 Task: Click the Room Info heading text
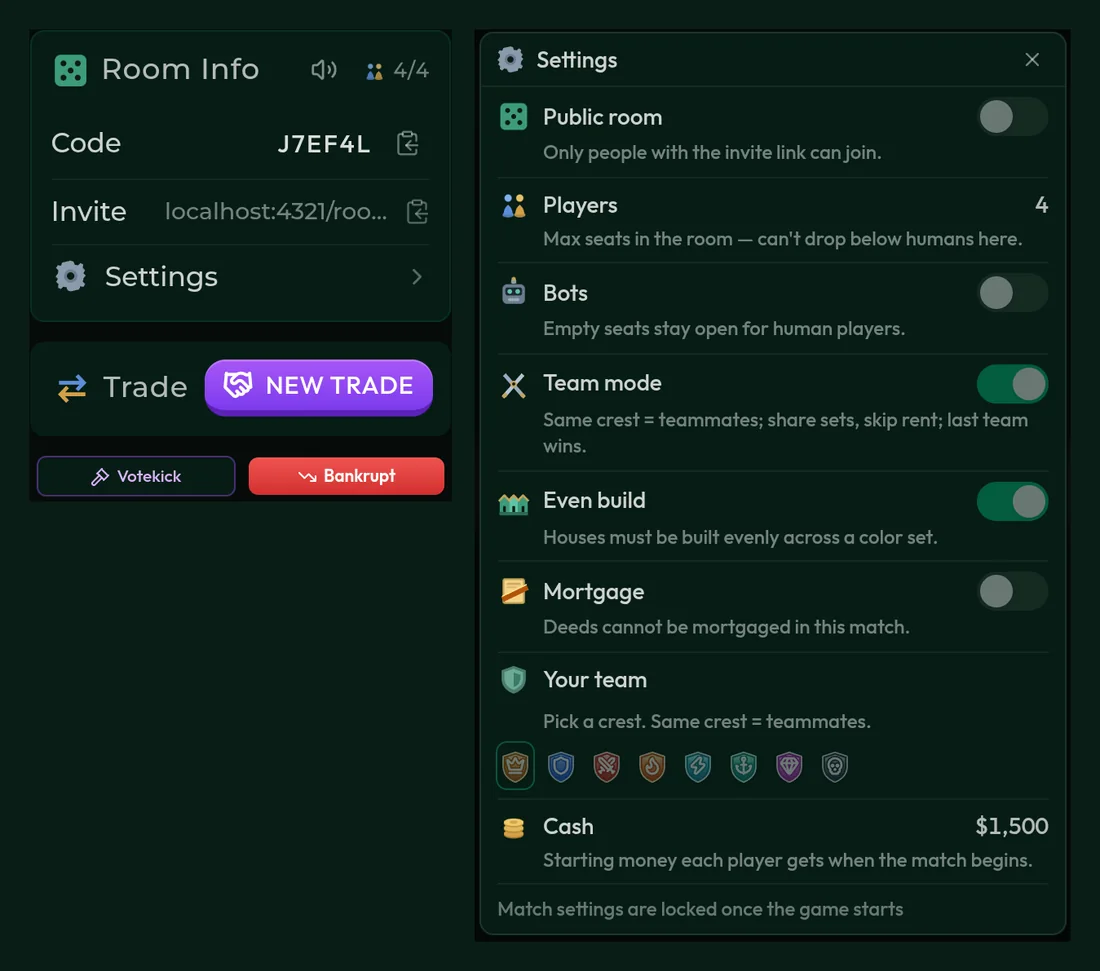click(x=180, y=69)
